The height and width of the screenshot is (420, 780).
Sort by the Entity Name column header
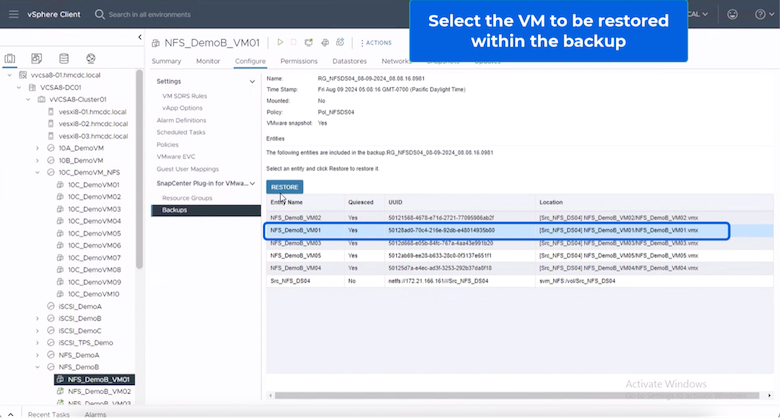click(x=287, y=203)
